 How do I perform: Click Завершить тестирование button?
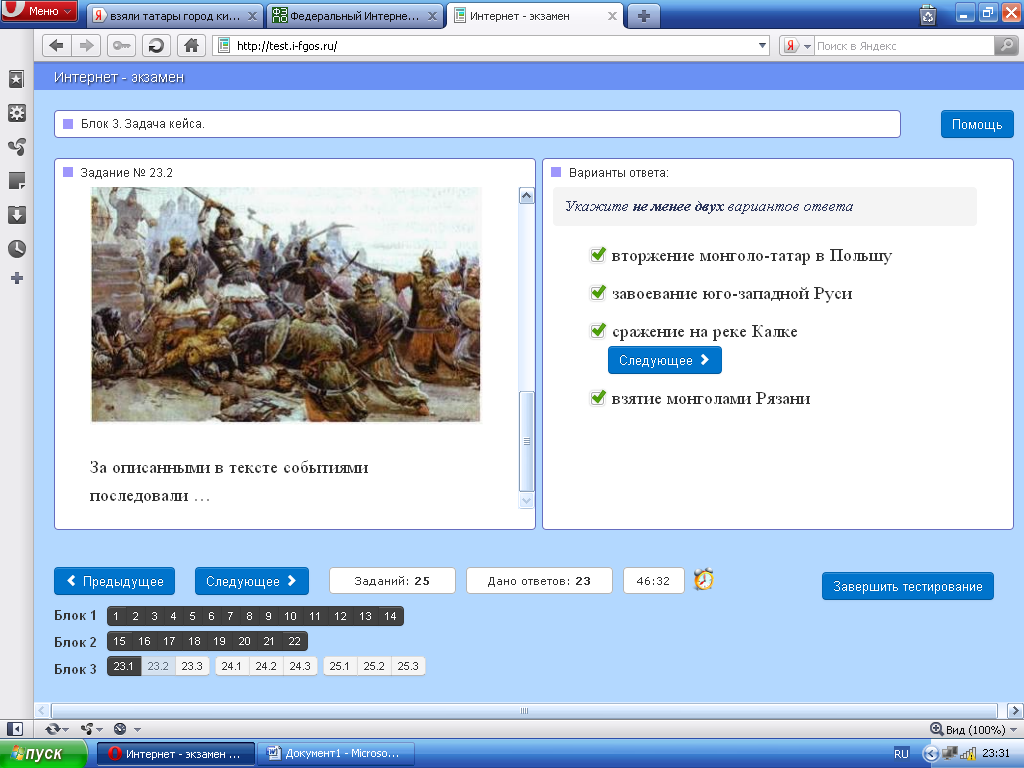908,586
